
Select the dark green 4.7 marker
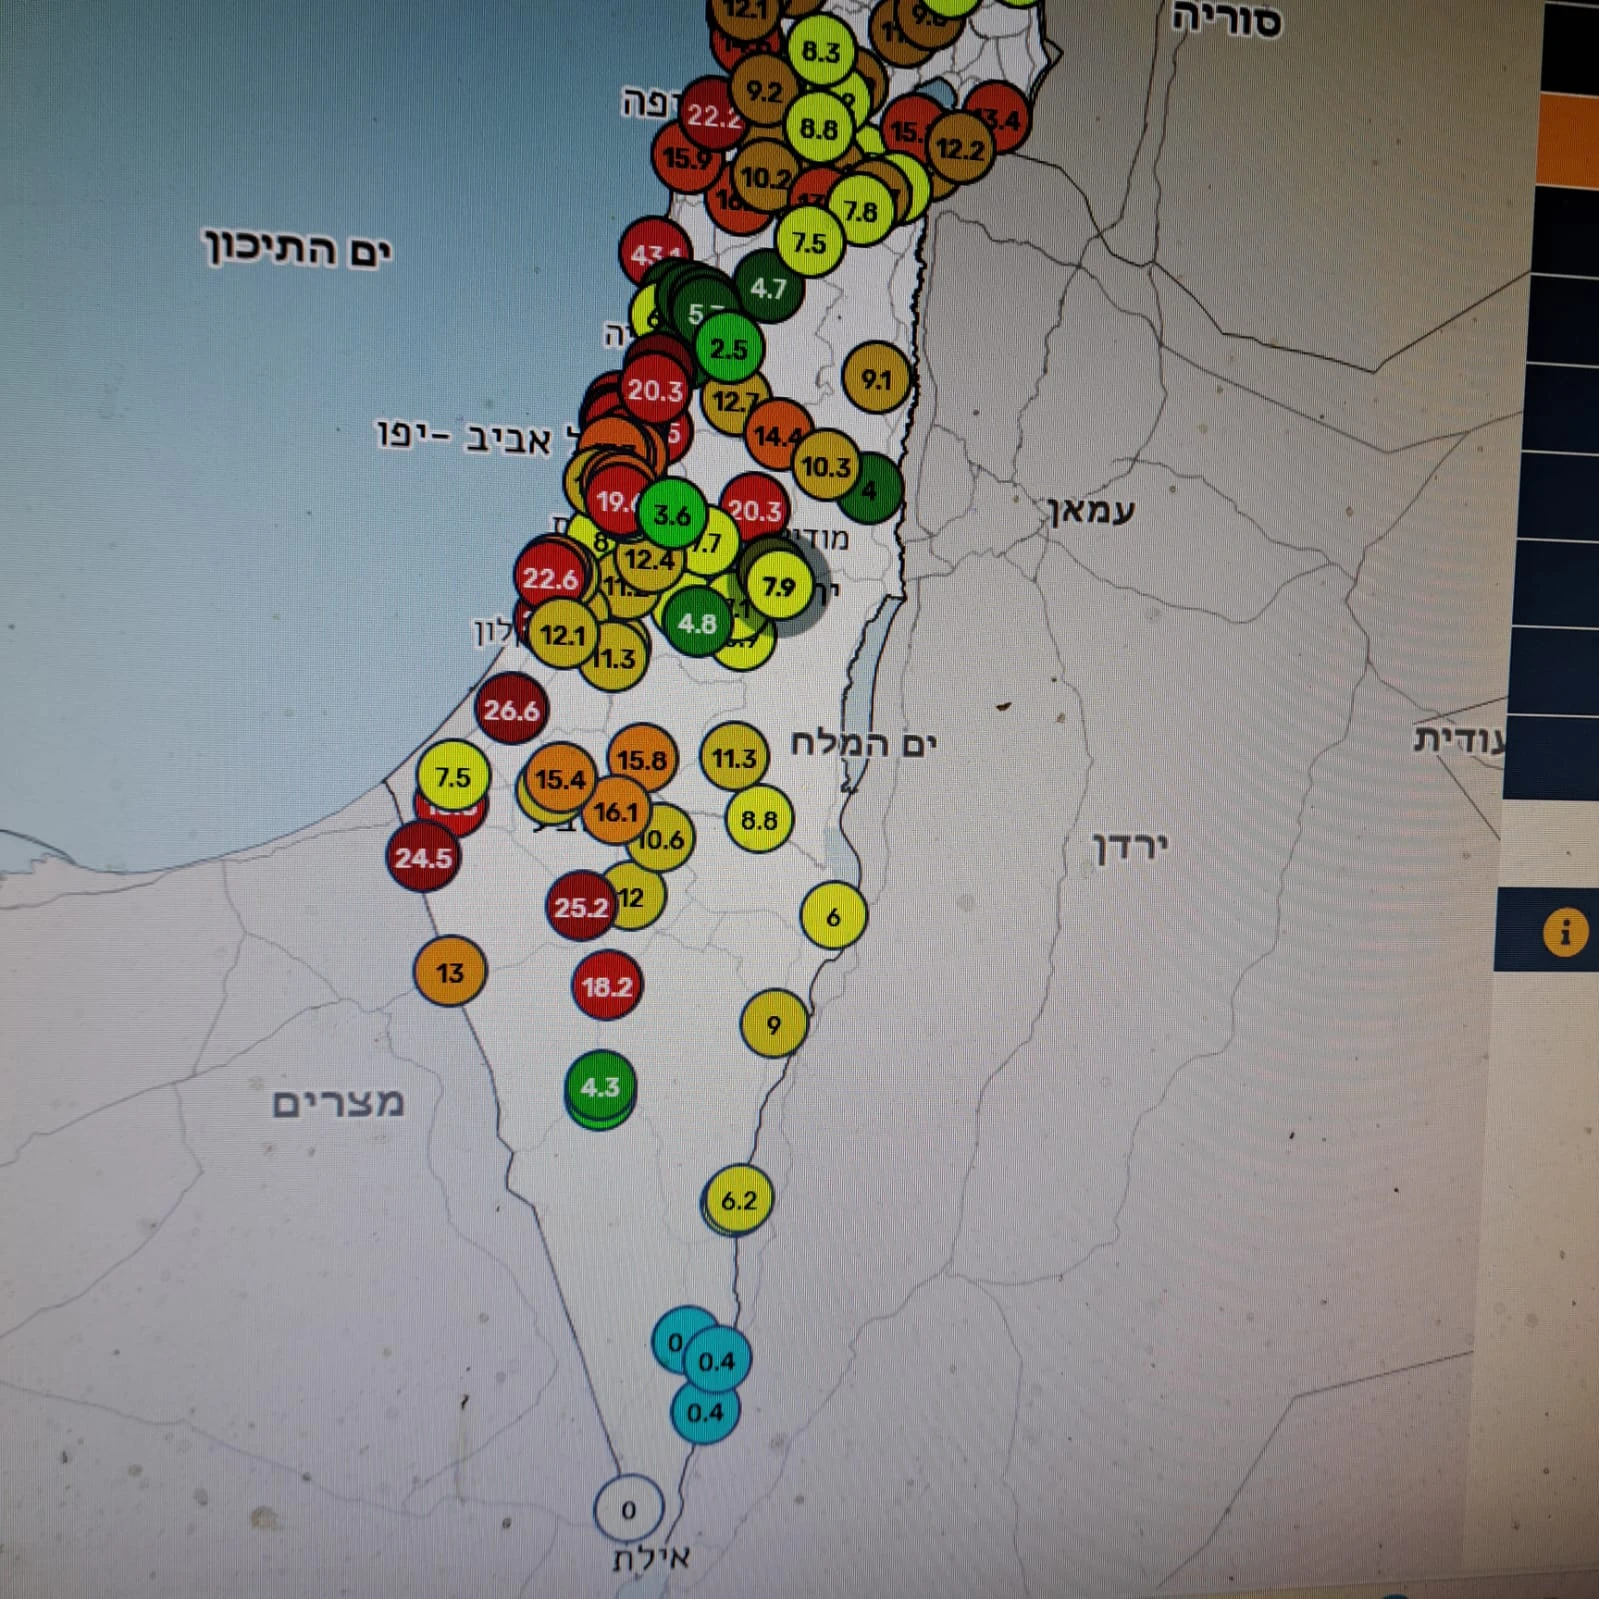(x=768, y=288)
